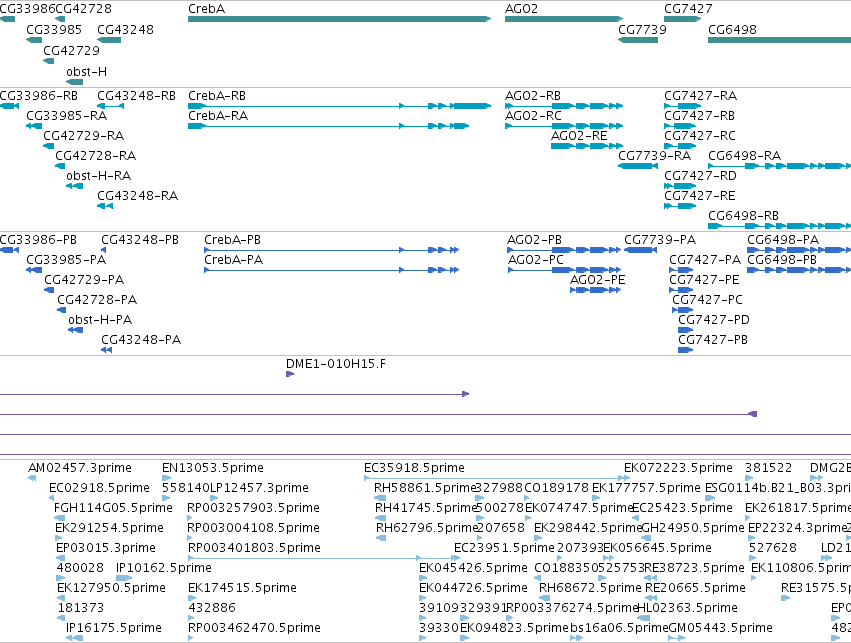Click the CG6498-RA transcript label
This screenshot has height=643, width=851.
(745, 156)
